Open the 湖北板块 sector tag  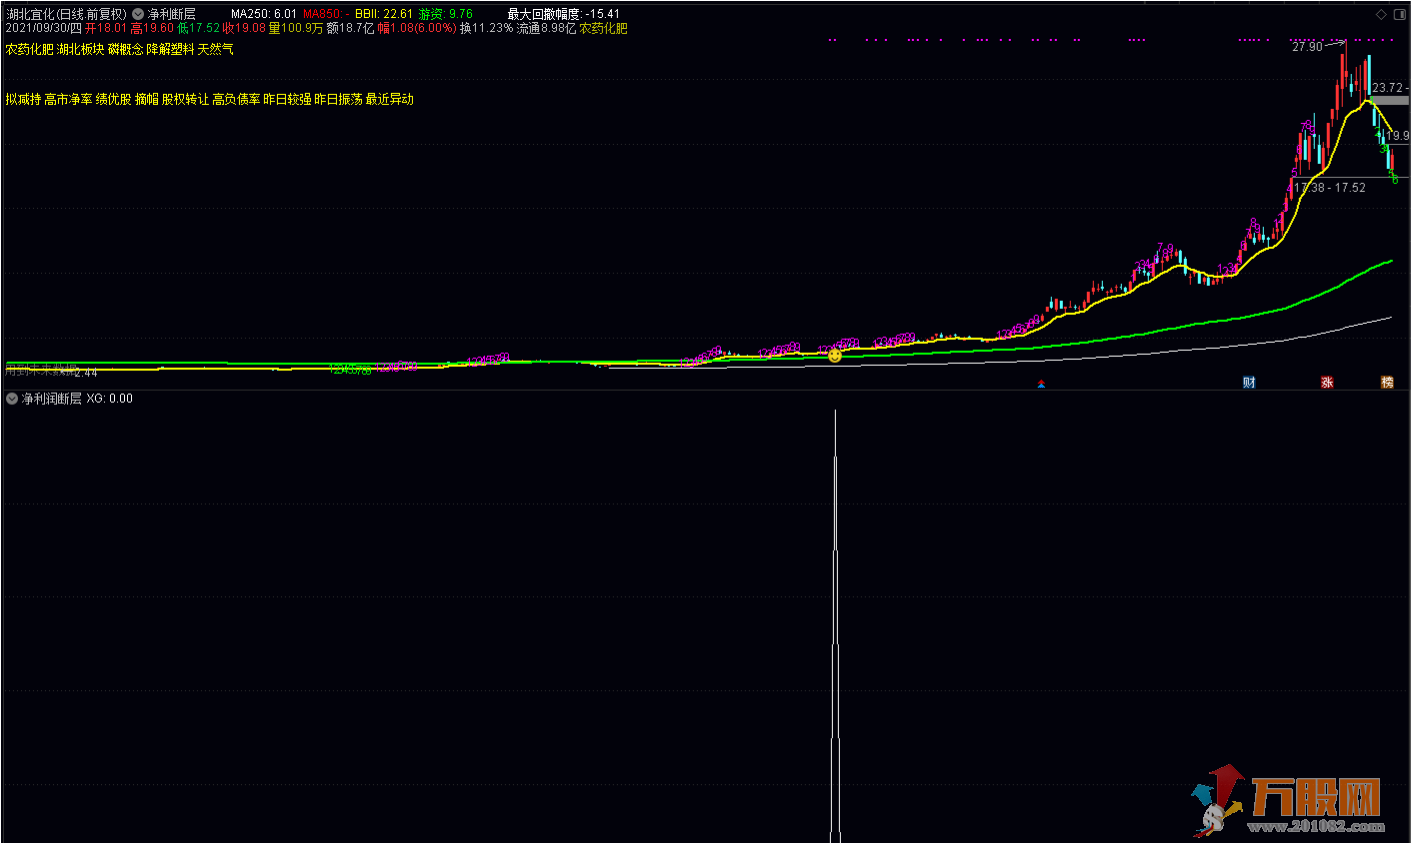click(x=80, y=49)
